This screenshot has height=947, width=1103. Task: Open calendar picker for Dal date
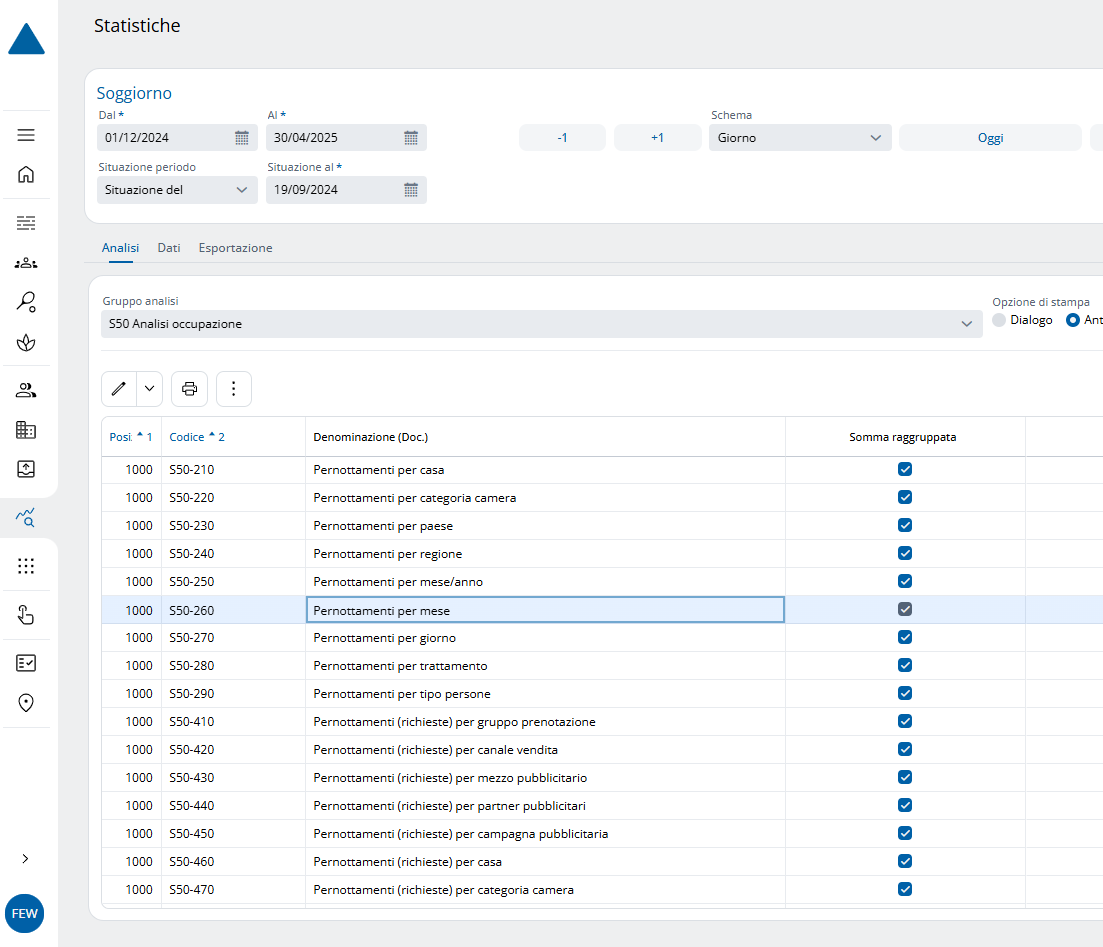click(x=241, y=138)
